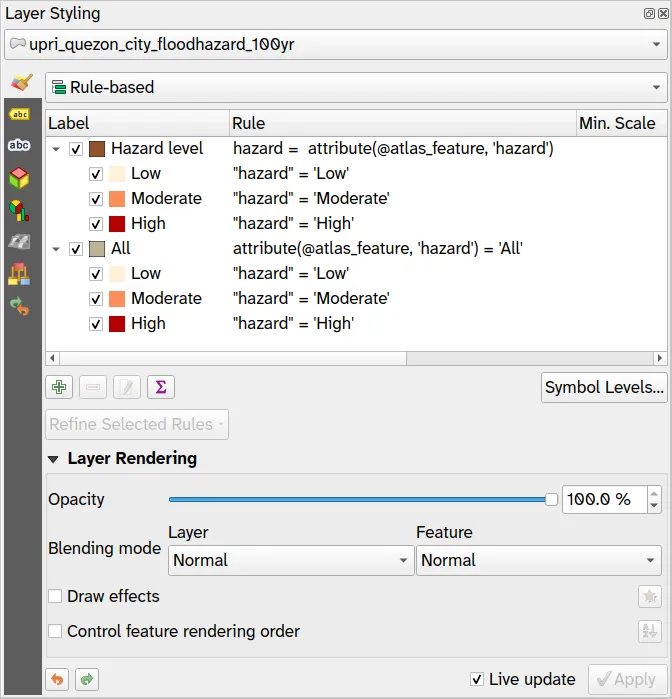Click the Rule column header
The width and height of the screenshot is (672, 699).
click(400, 123)
